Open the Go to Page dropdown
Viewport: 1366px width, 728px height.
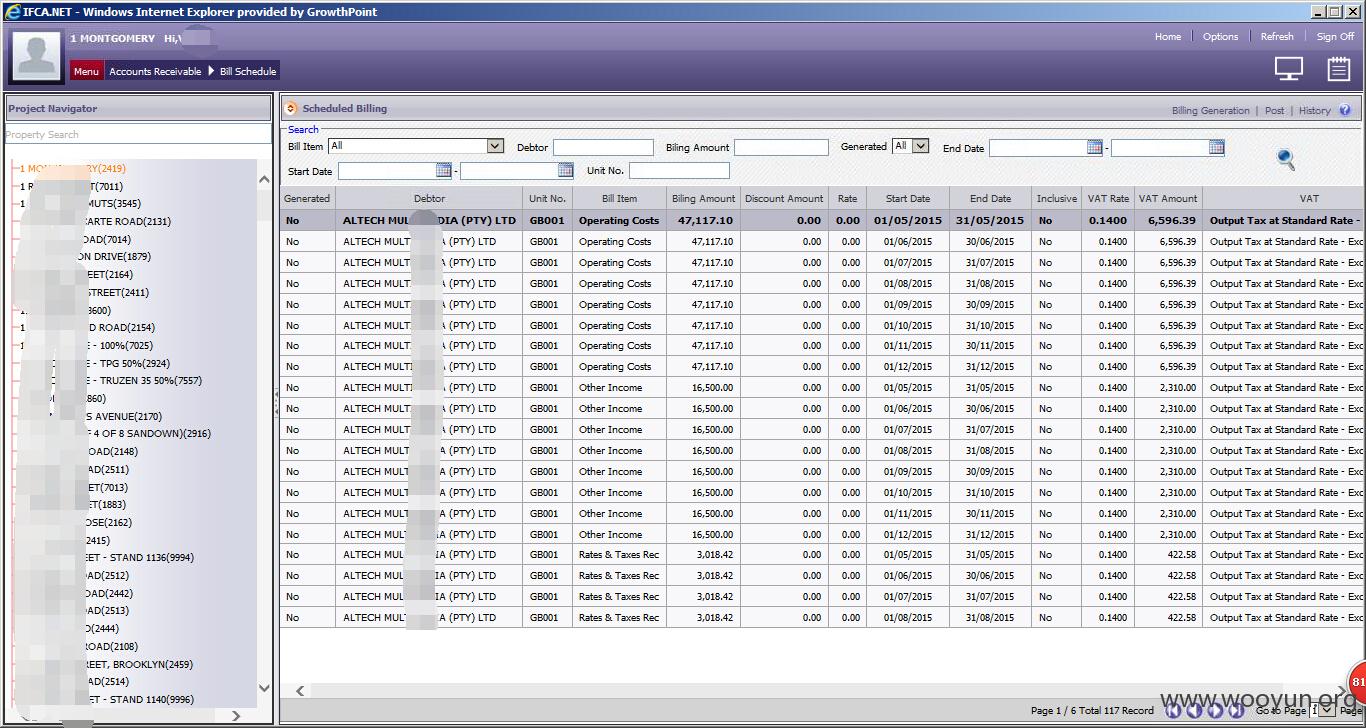(x=1327, y=710)
